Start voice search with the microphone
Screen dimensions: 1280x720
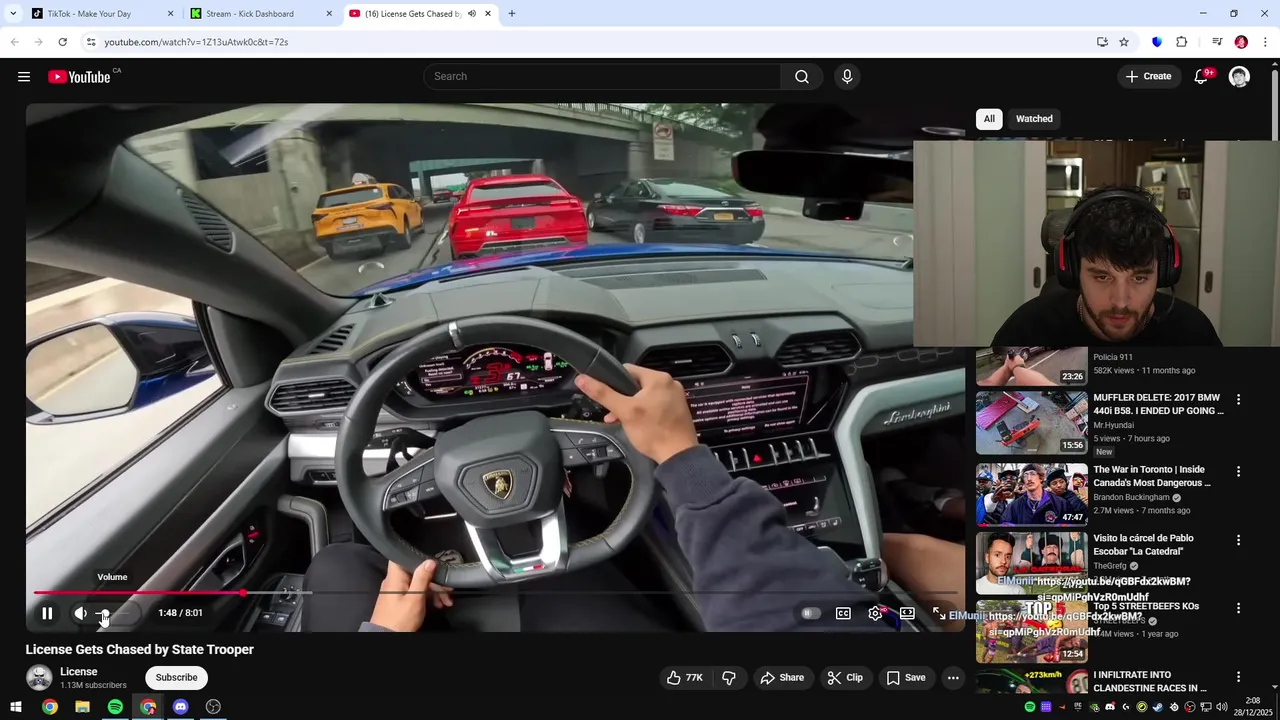(847, 77)
